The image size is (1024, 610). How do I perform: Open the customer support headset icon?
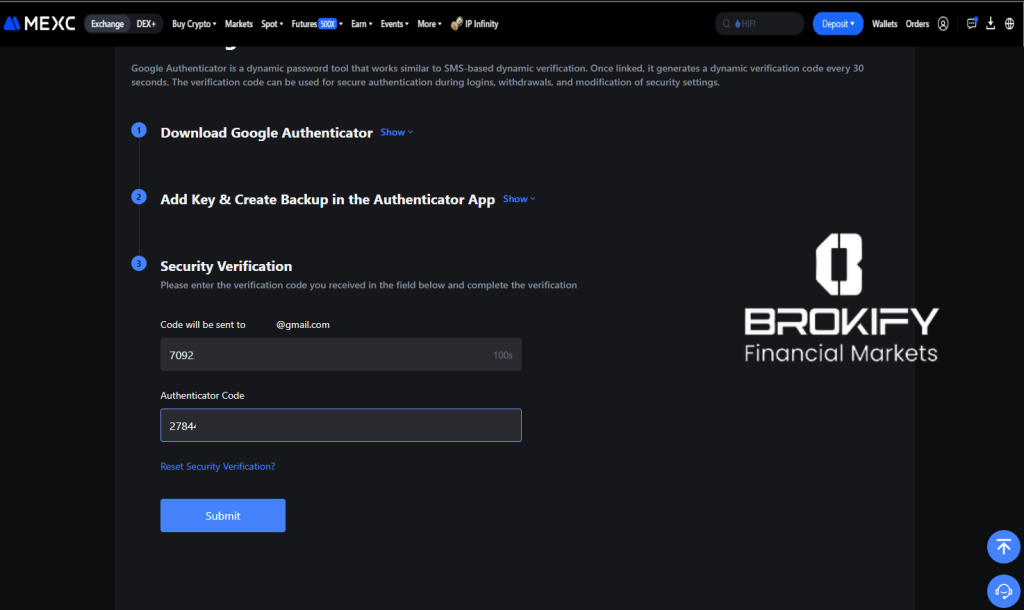pyautogui.click(x=1003, y=591)
